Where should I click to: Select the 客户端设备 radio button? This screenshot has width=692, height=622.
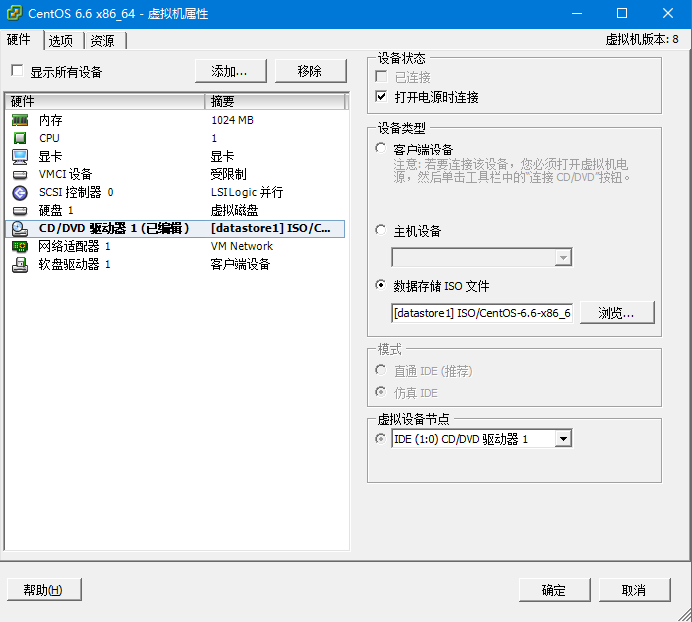click(x=381, y=148)
